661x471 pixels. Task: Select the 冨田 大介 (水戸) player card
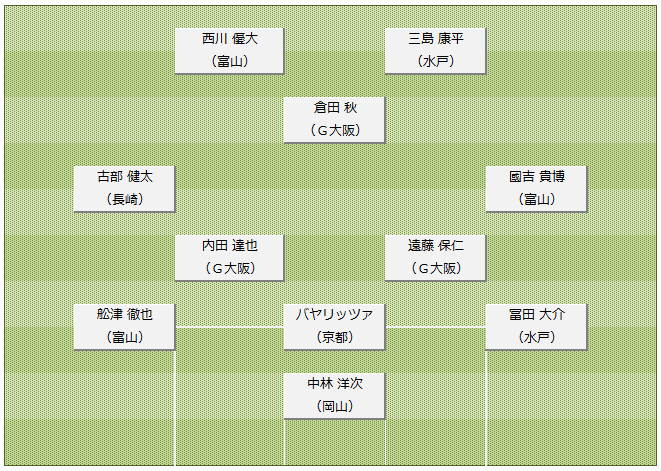pos(536,327)
